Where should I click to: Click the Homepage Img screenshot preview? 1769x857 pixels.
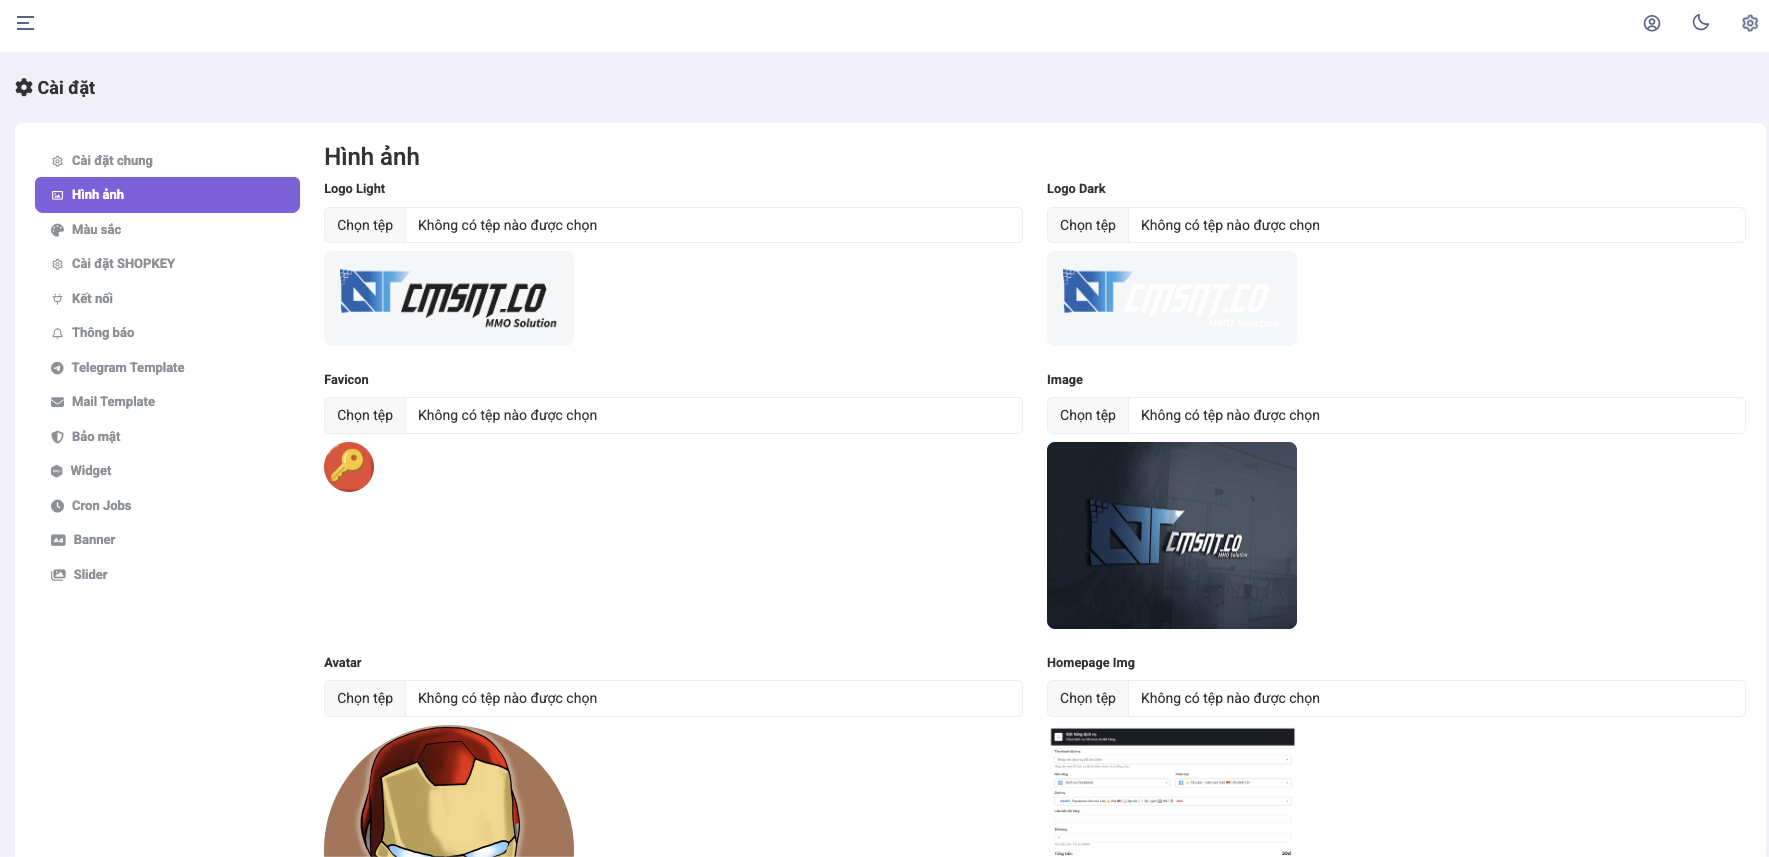1172,791
